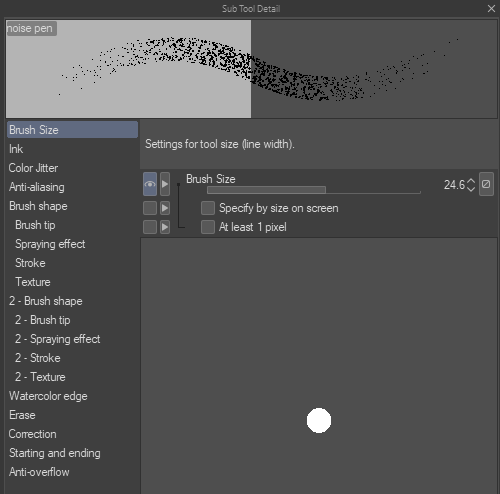This screenshot has width=500, height=494.
Task: Select Brush Size category
Action: (72, 130)
